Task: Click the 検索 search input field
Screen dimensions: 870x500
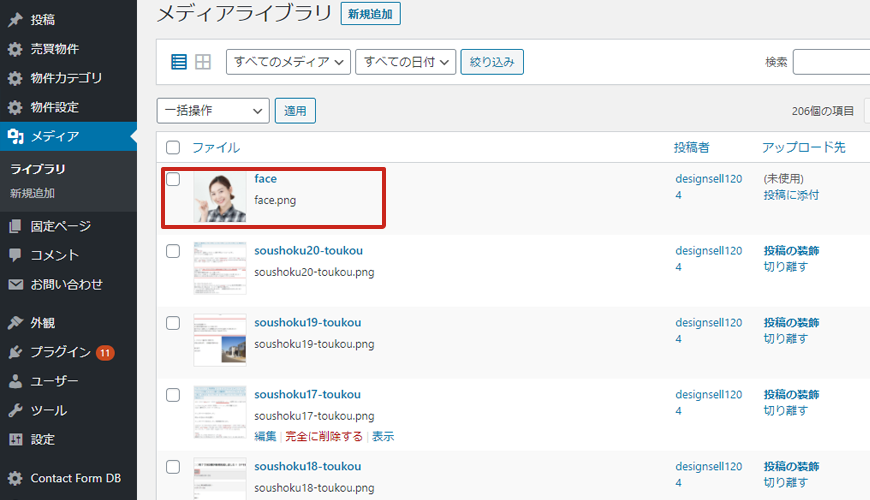Action: (831, 62)
